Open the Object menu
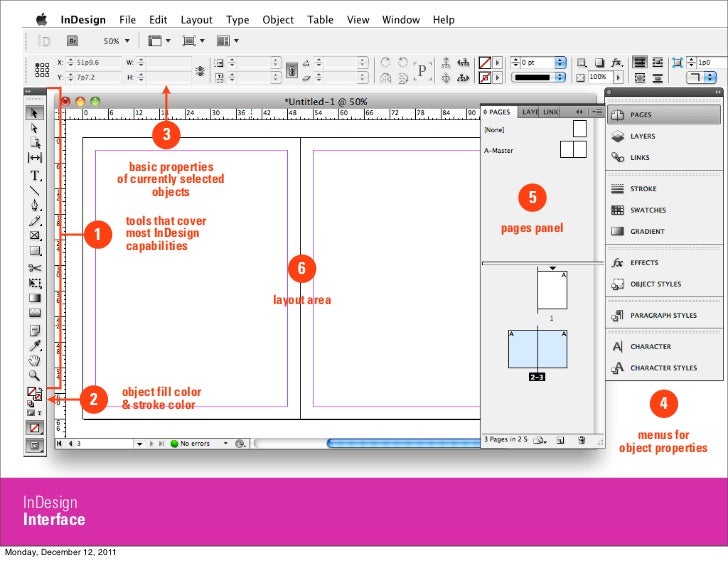This screenshot has height=561, width=728. pyautogui.click(x=278, y=20)
